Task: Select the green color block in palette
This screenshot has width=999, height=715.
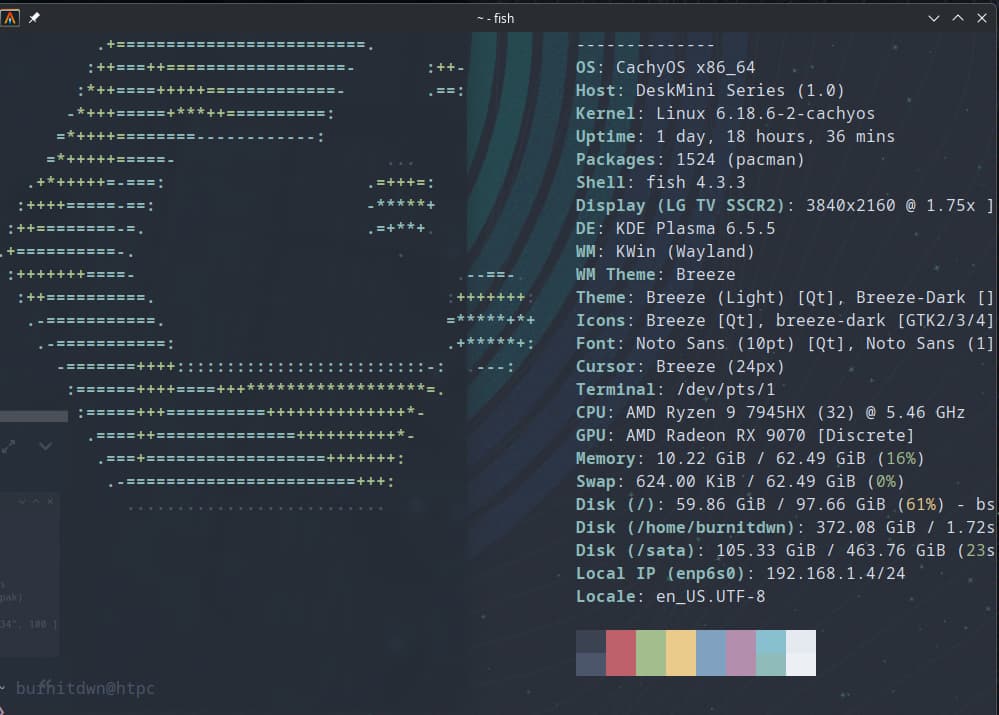Action: [651, 653]
